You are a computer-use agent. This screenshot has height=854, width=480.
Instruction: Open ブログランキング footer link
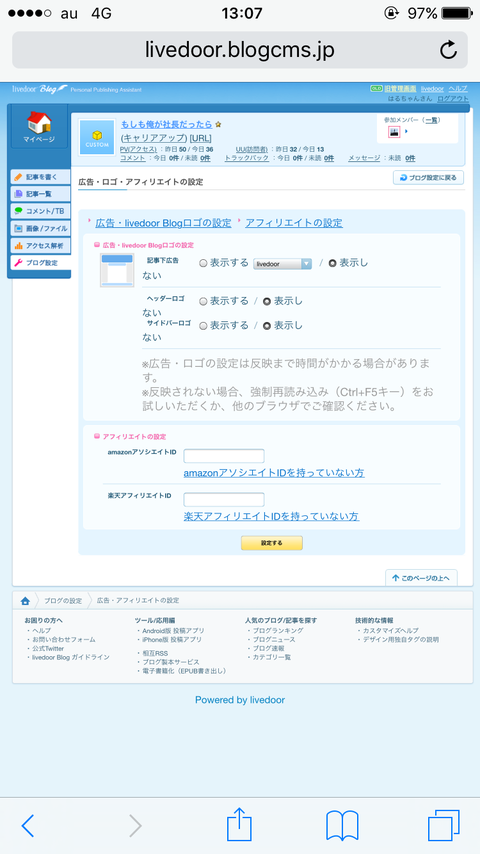tap(278, 631)
